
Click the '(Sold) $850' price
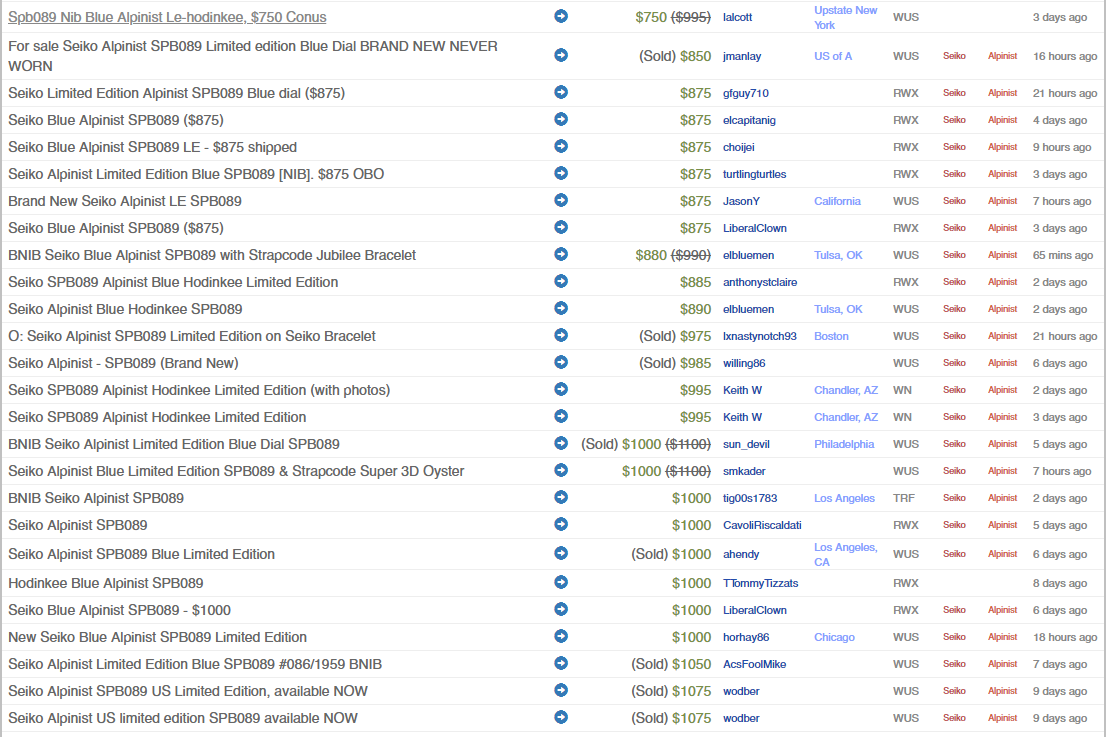pos(675,56)
